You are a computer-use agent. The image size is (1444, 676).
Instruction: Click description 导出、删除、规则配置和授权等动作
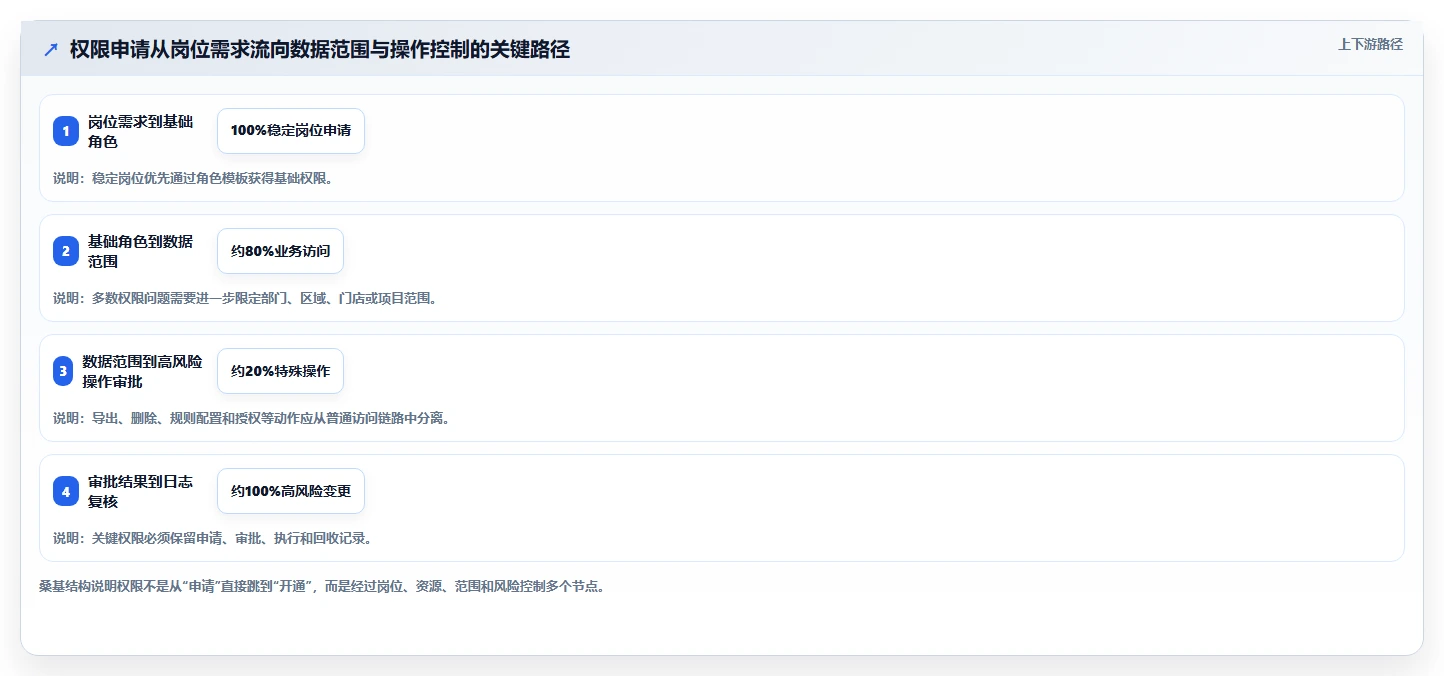point(251,418)
